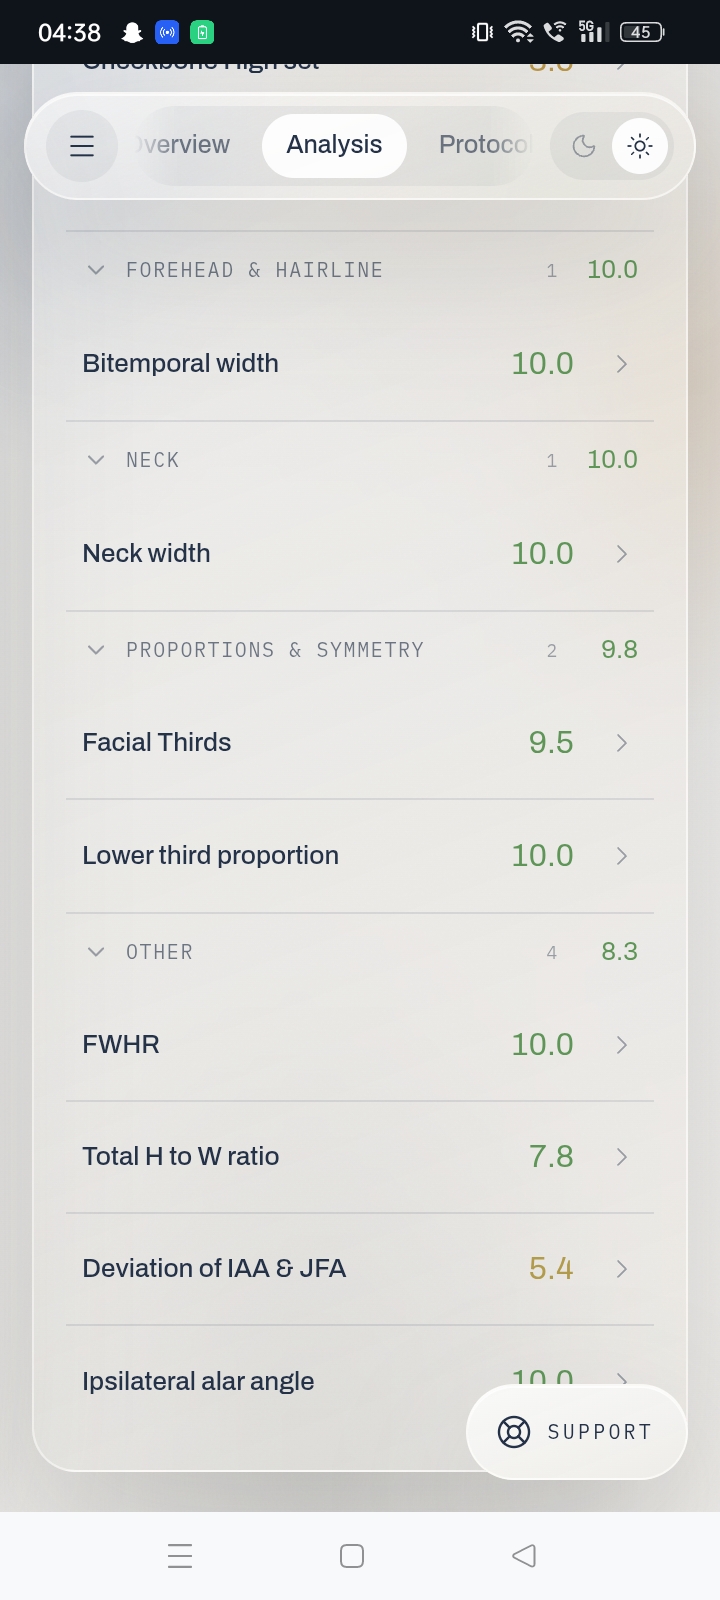Select light mode sun icon
This screenshot has height=1600, width=720.
pyautogui.click(x=640, y=146)
